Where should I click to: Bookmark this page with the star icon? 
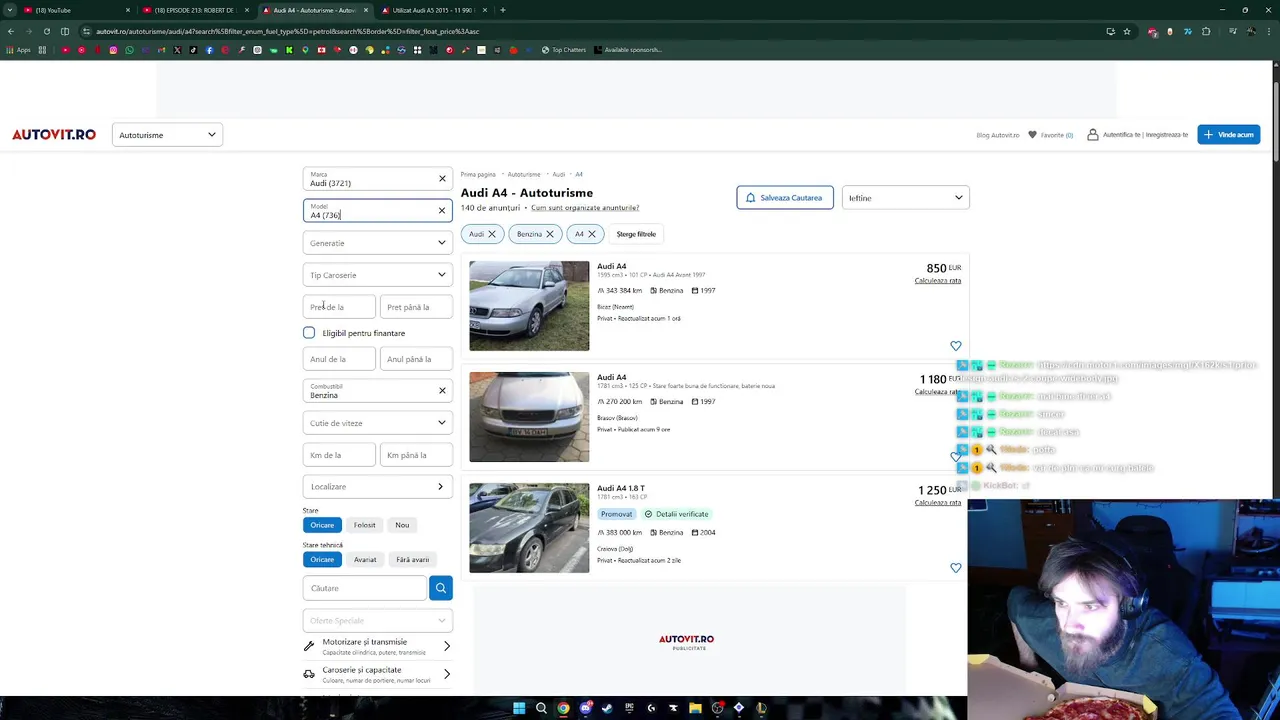click(x=1127, y=31)
